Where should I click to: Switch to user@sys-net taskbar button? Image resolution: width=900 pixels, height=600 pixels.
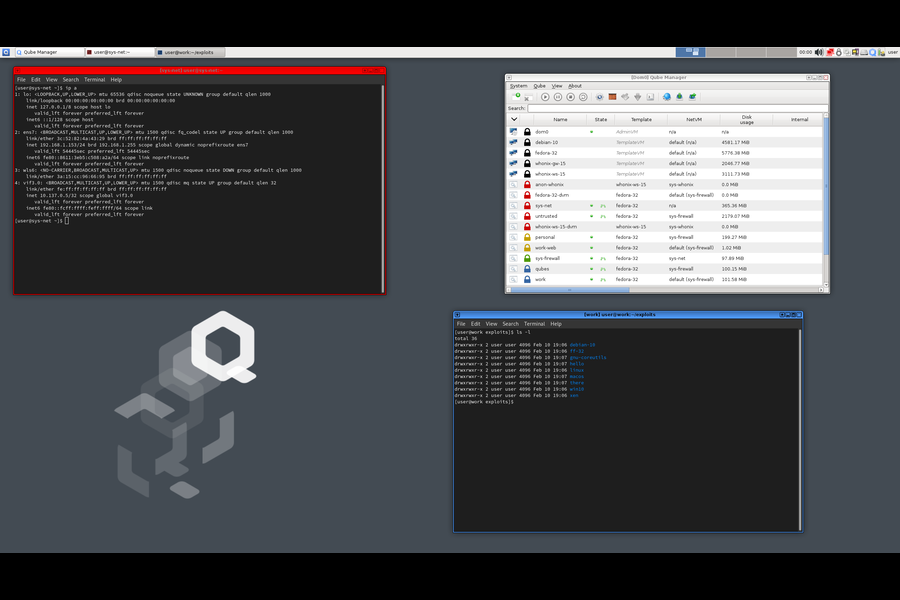click(119, 52)
